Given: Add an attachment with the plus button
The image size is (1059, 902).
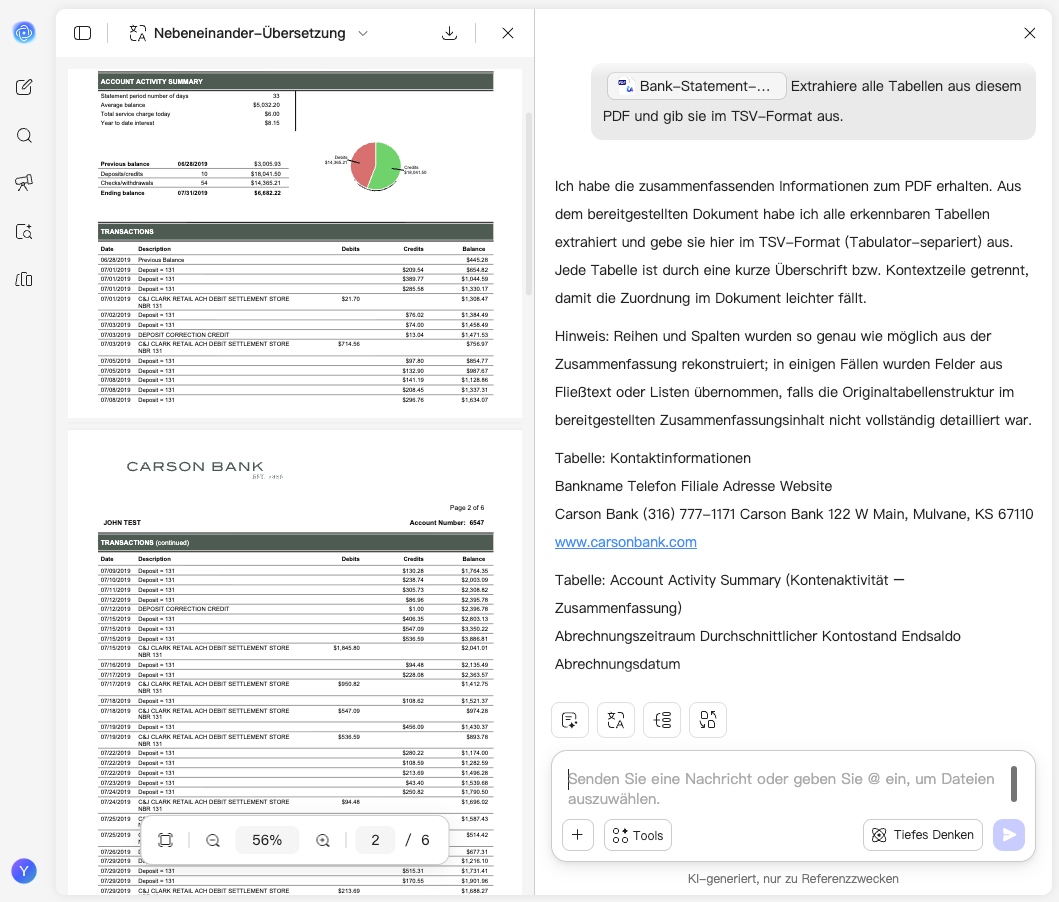Looking at the screenshot, I should [577, 835].
